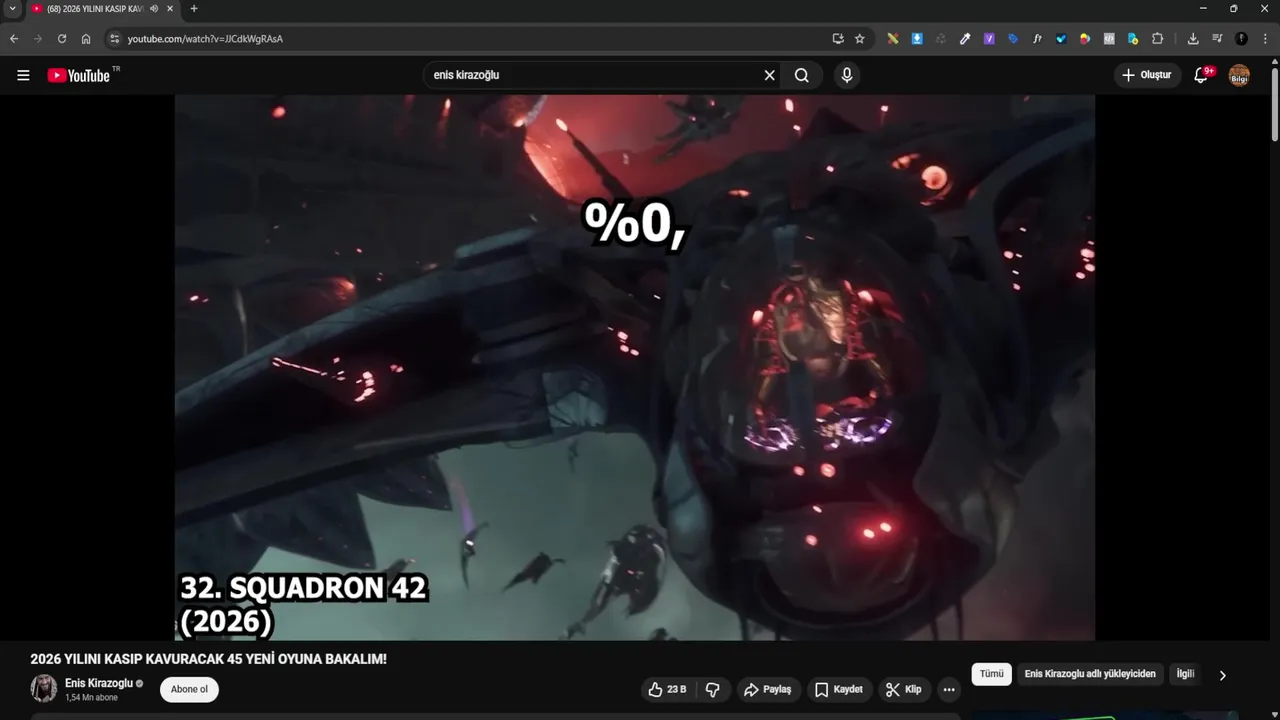Show browser downloads icon
Image resolution: width=1280 pixels, height=720 pixels.
tap(1193, 39)
